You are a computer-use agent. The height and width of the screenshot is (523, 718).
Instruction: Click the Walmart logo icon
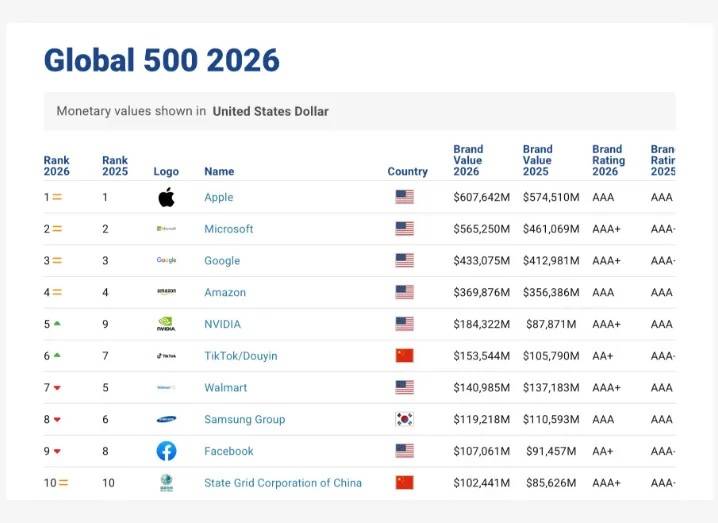point(166,388)
